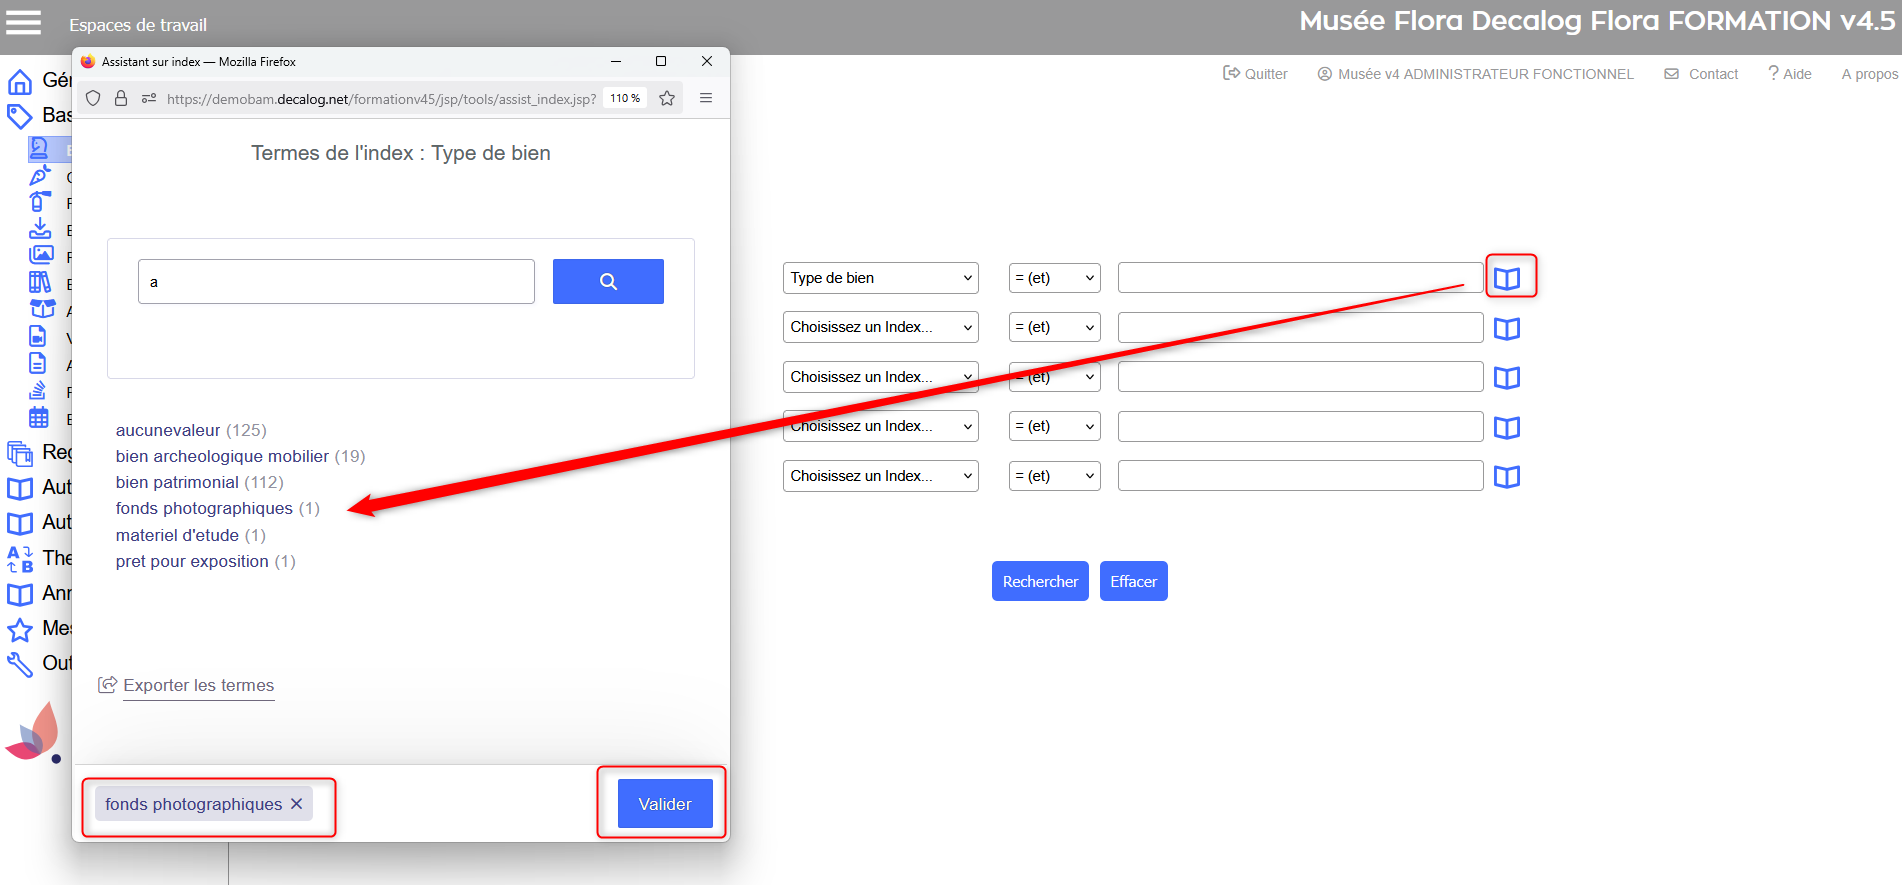
Task: Click the star favorites icon in sidebar
Action: tap(20, 629)
